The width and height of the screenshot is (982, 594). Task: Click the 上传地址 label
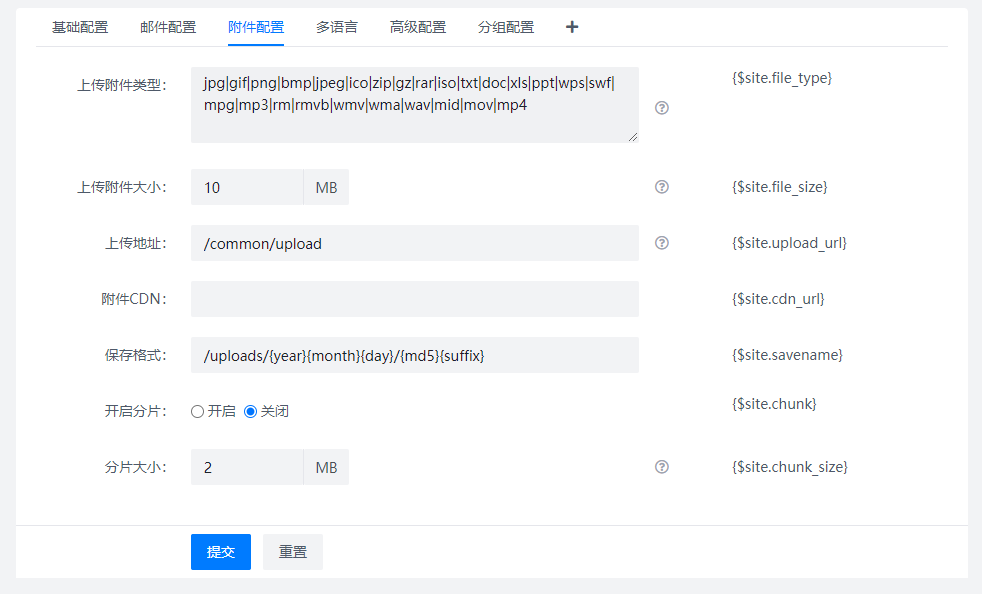coord(135,243)
